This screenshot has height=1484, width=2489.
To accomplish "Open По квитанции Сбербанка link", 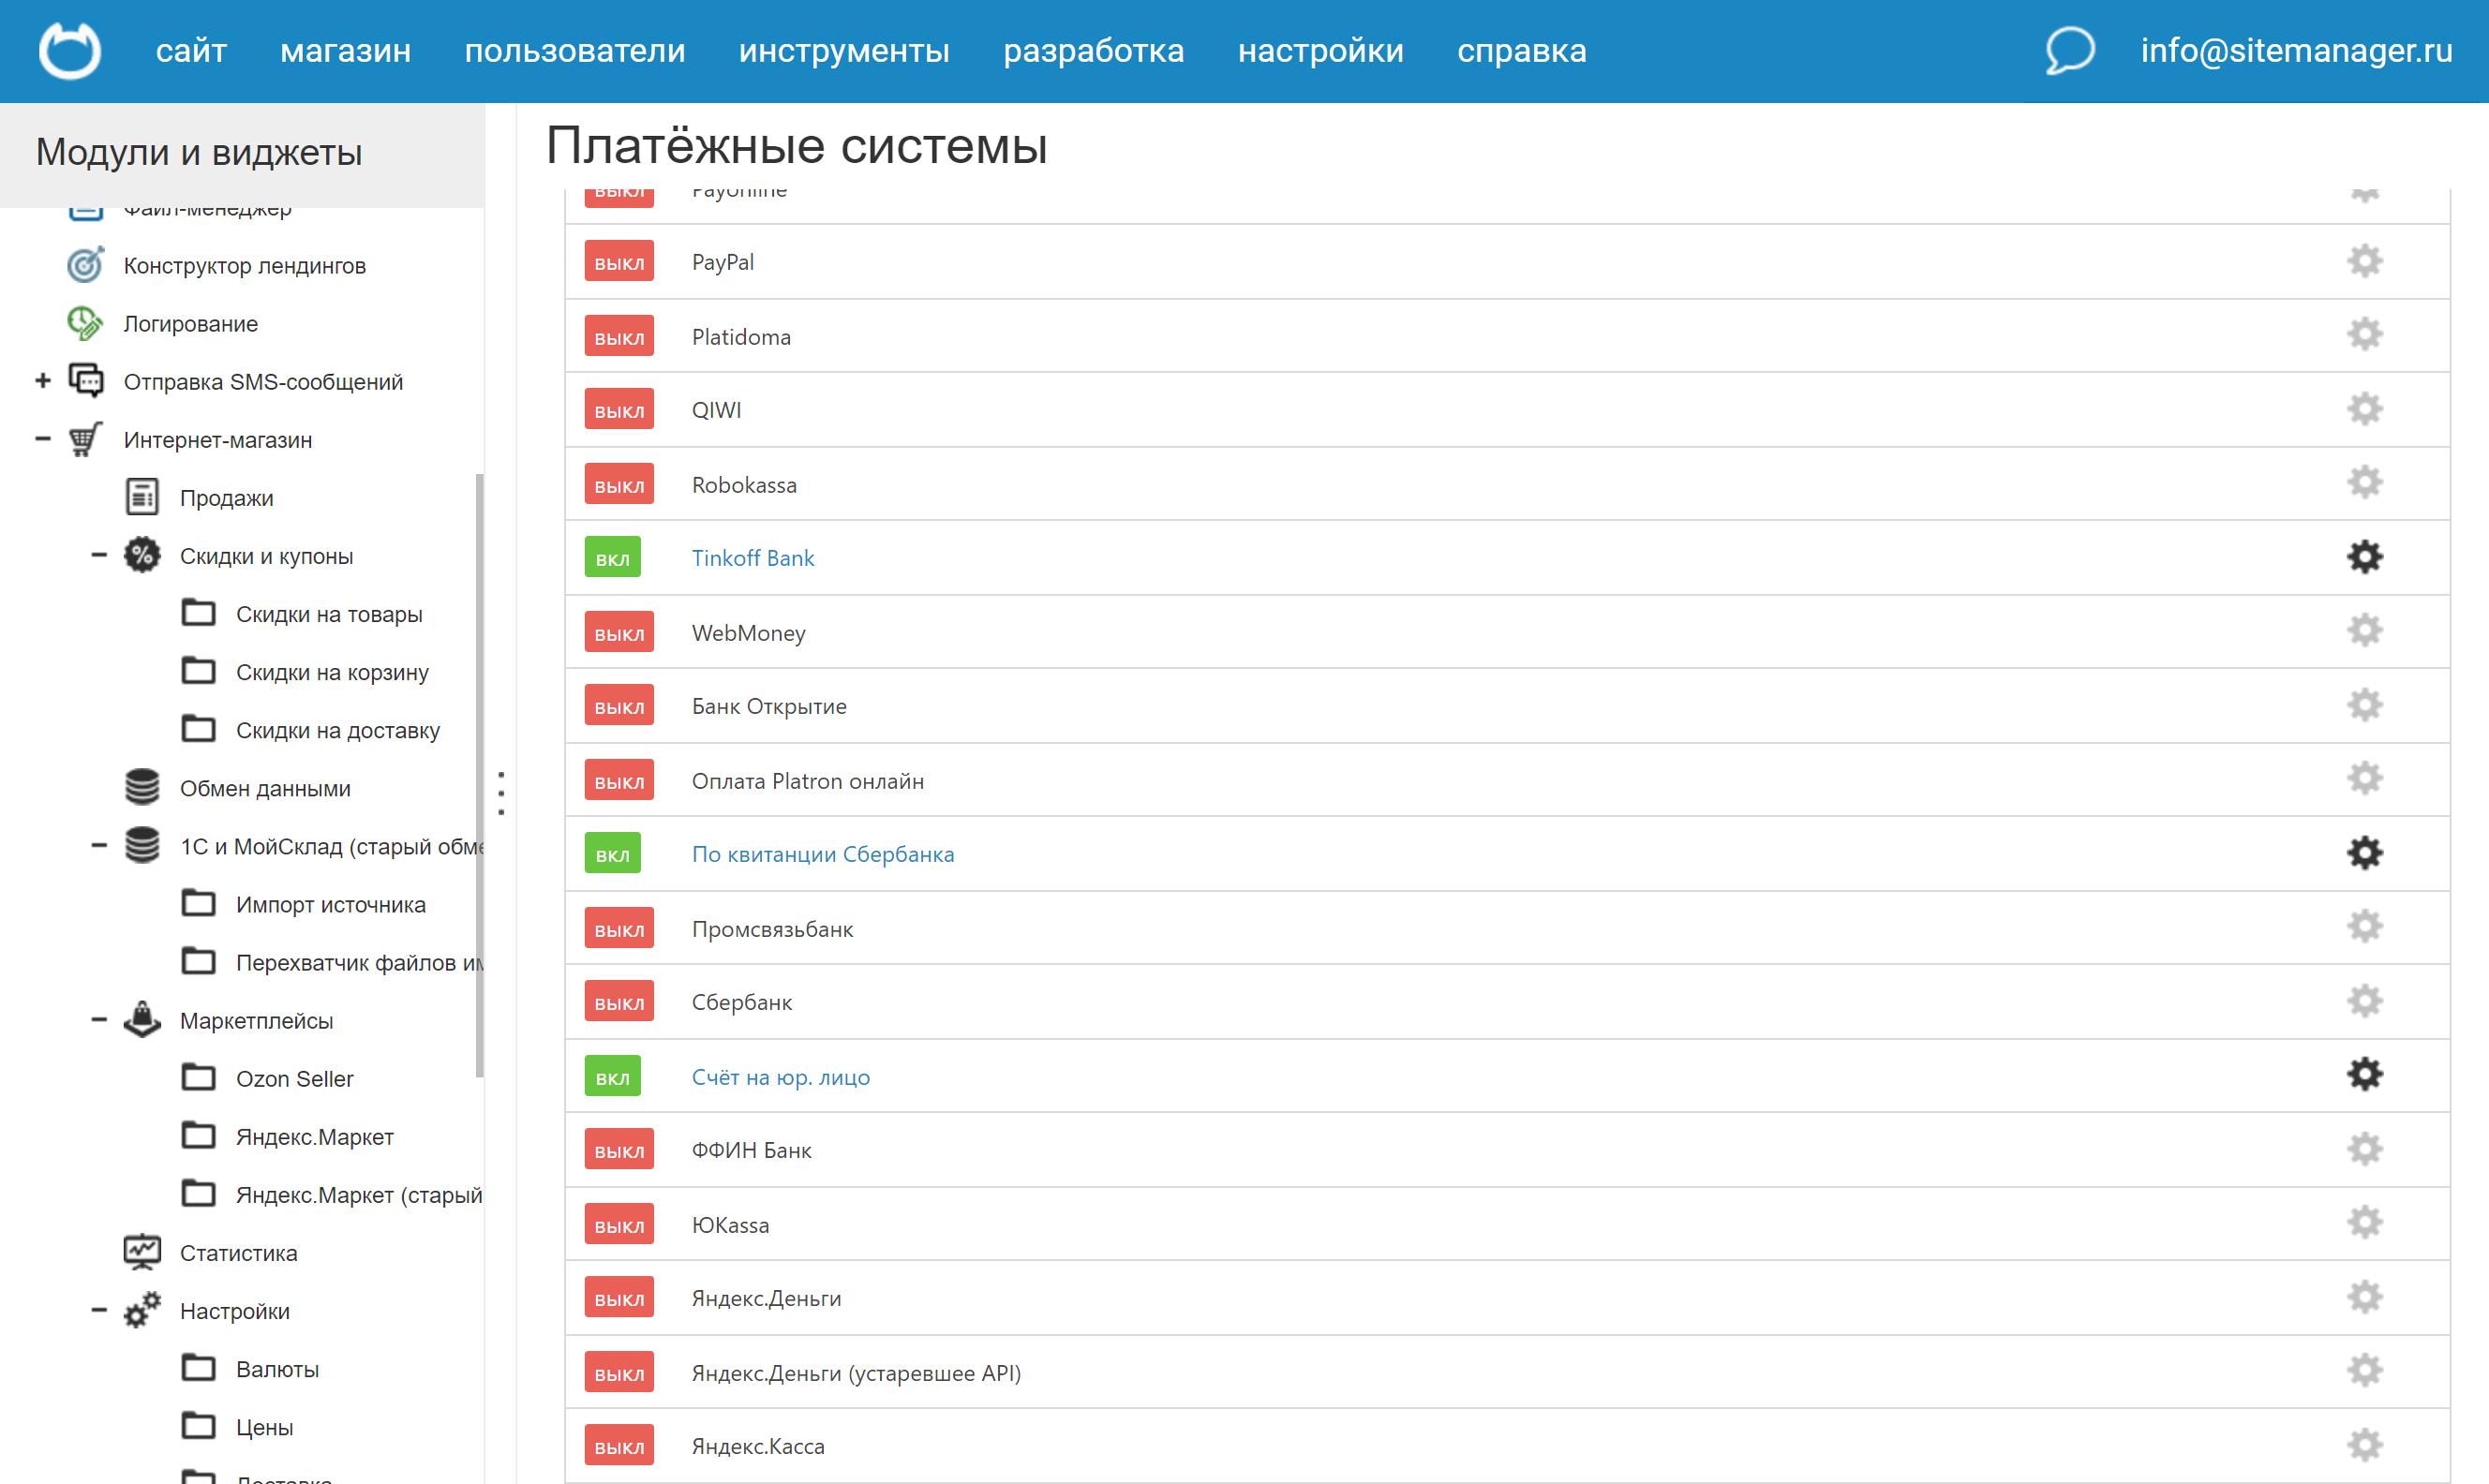I will click(822, 854).
